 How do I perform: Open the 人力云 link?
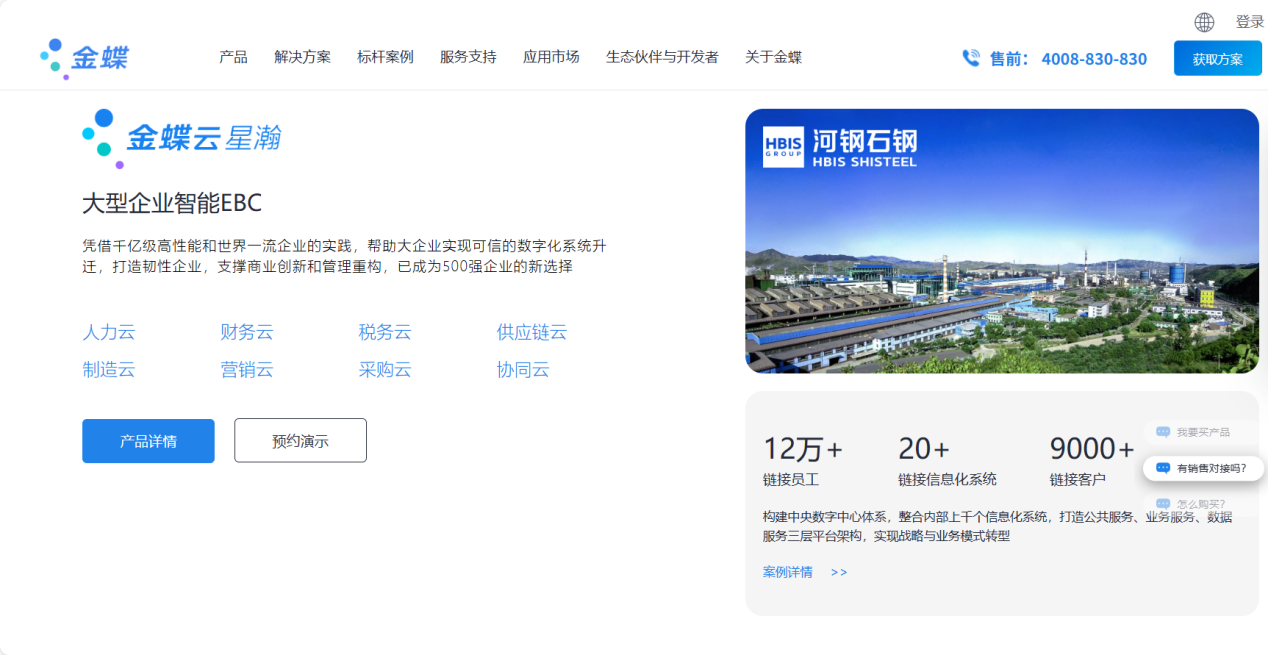108,332
